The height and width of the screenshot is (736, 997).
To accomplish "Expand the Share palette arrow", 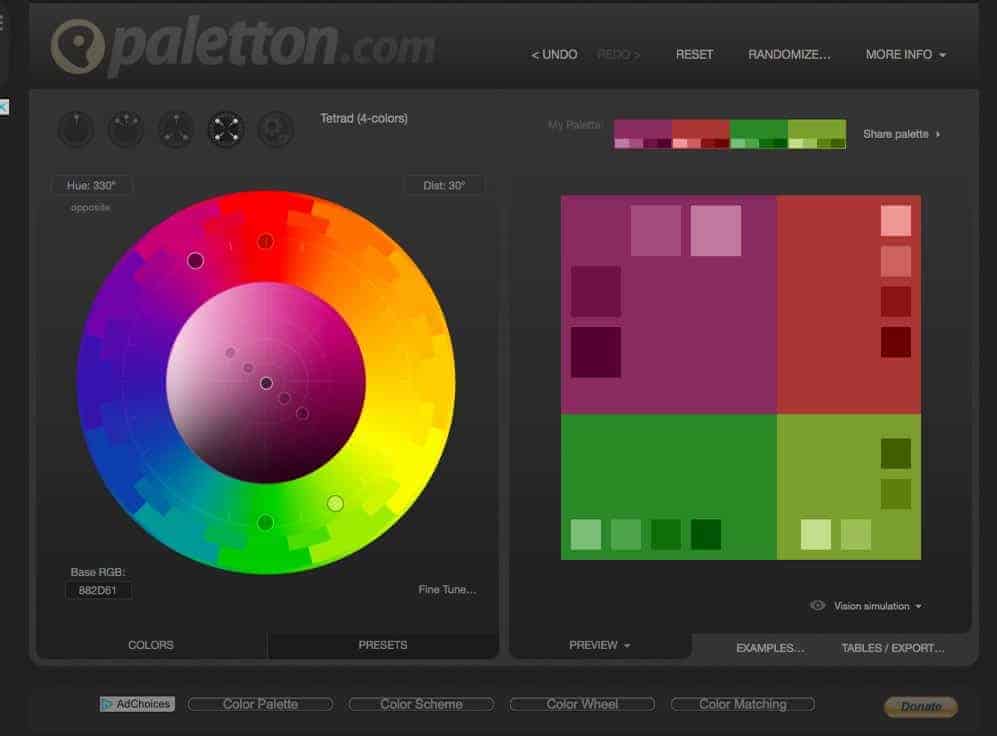I will 938,134.
